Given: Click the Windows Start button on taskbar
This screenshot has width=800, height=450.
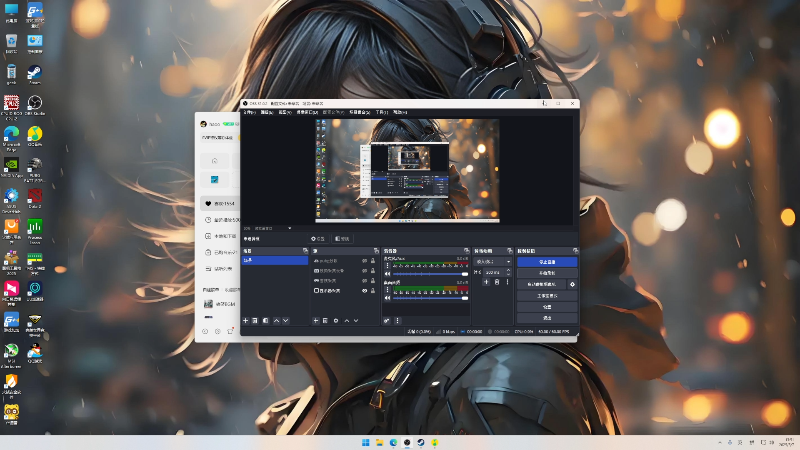Looking at the screenshot, I should (365, 442).
